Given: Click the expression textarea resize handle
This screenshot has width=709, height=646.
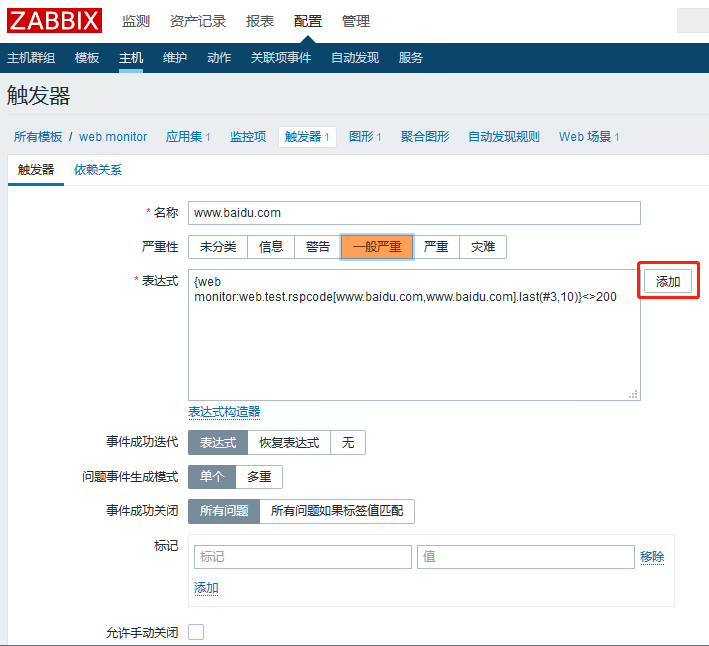Looking at the screenshot, I should 633,394.
